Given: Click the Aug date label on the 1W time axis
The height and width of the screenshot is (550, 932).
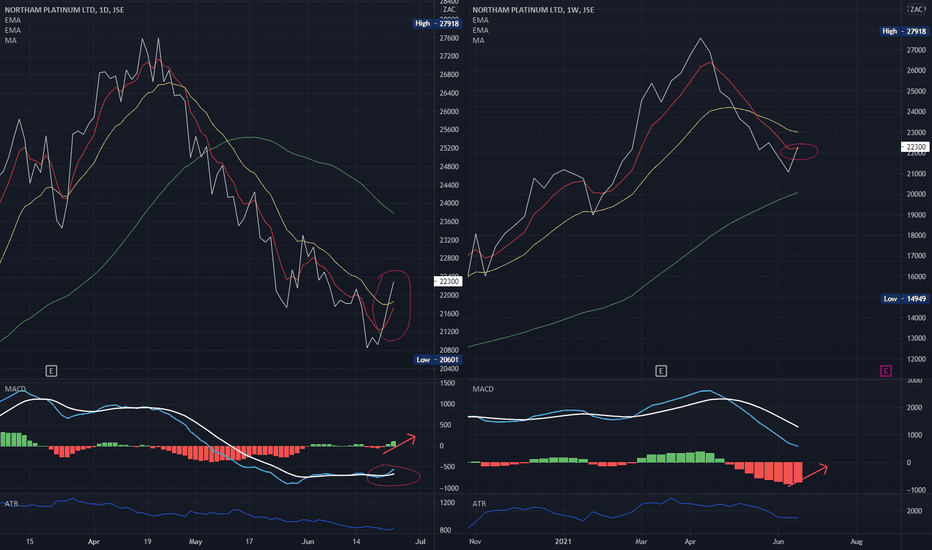Looking at the screenshot, I should (857, 542).
